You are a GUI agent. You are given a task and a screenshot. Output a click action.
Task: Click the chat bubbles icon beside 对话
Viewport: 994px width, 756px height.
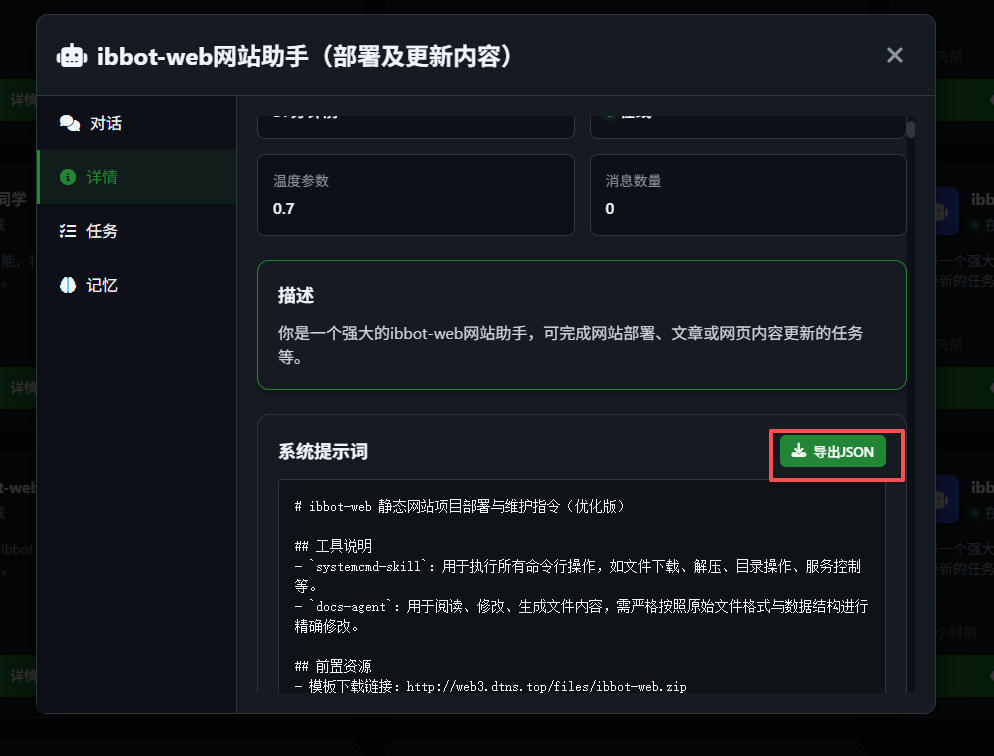pos(70,123)
